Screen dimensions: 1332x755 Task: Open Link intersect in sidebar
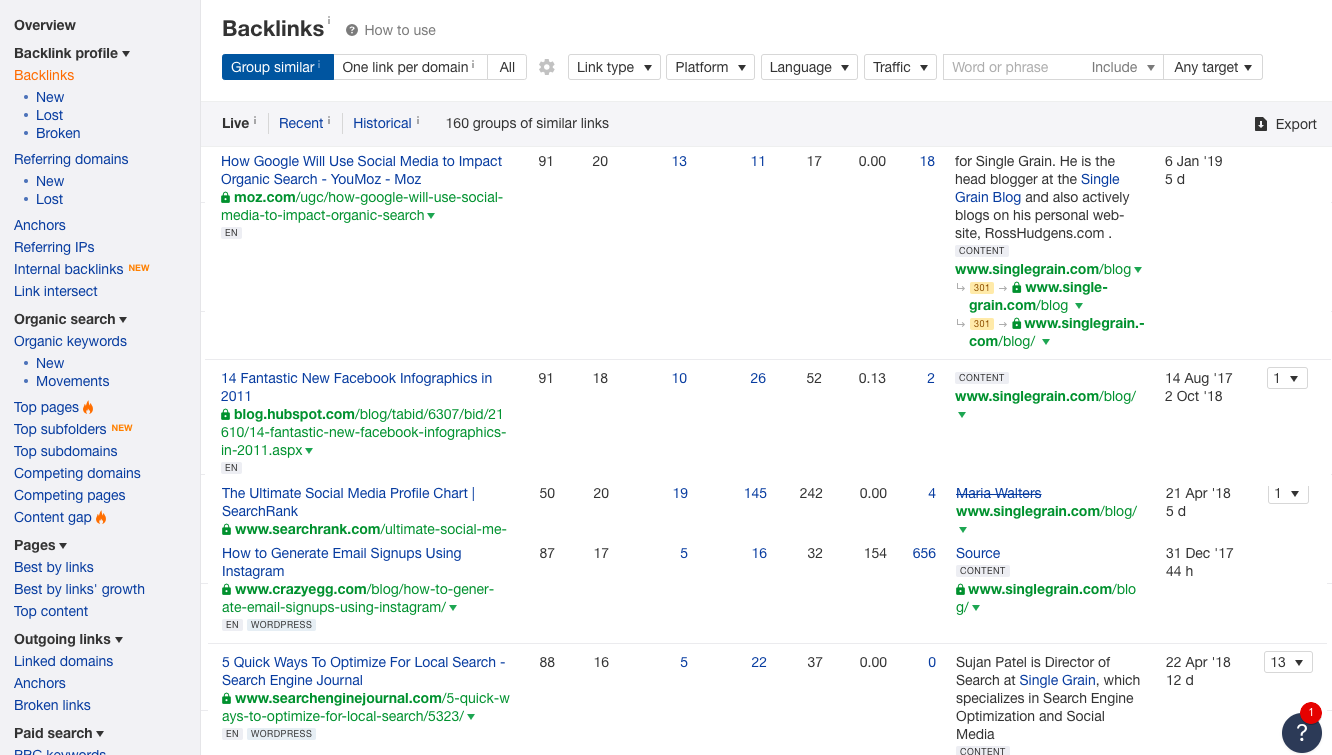click(x=56, y=291)
